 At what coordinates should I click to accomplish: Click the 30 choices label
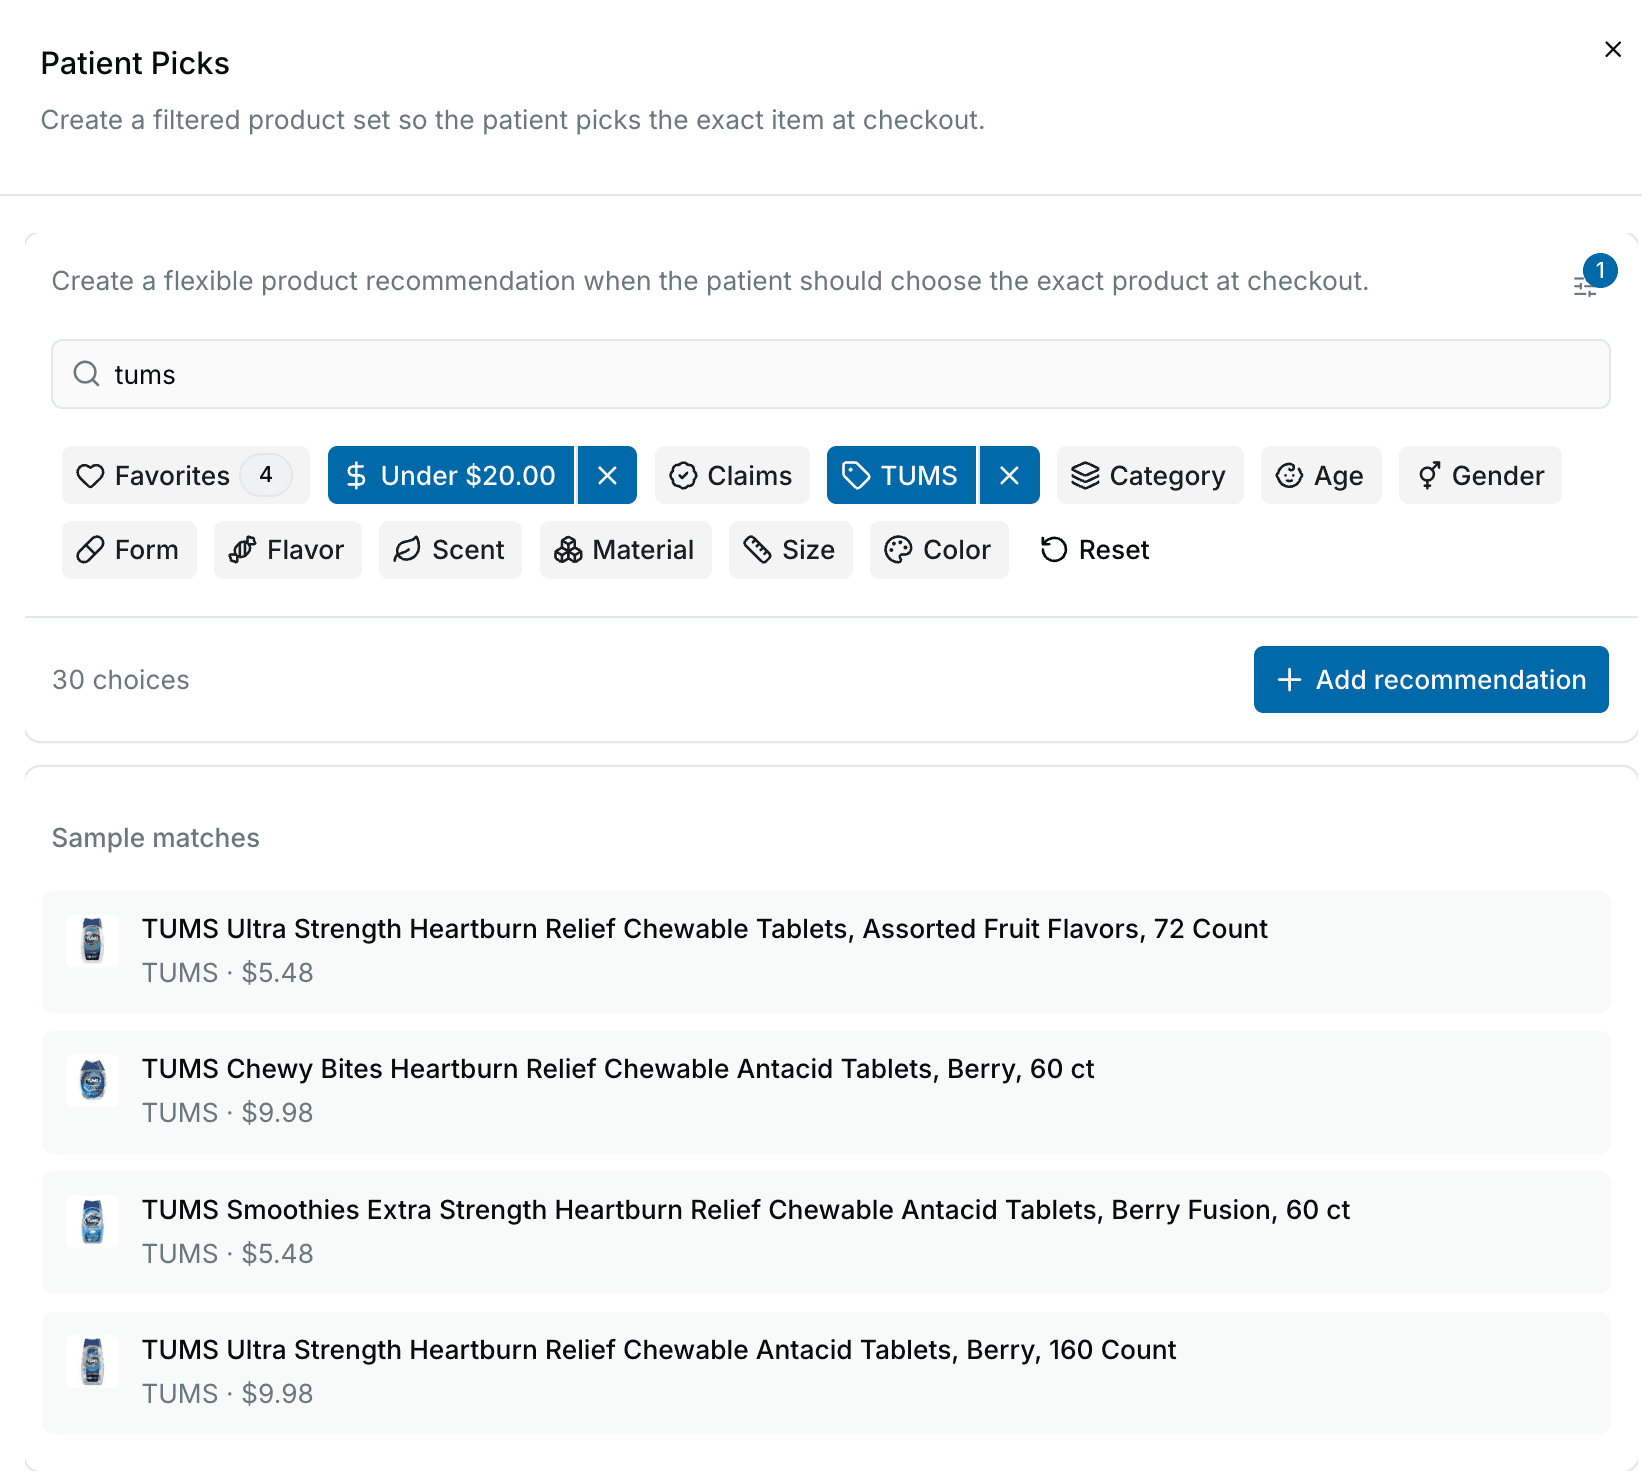pos(121,680)
